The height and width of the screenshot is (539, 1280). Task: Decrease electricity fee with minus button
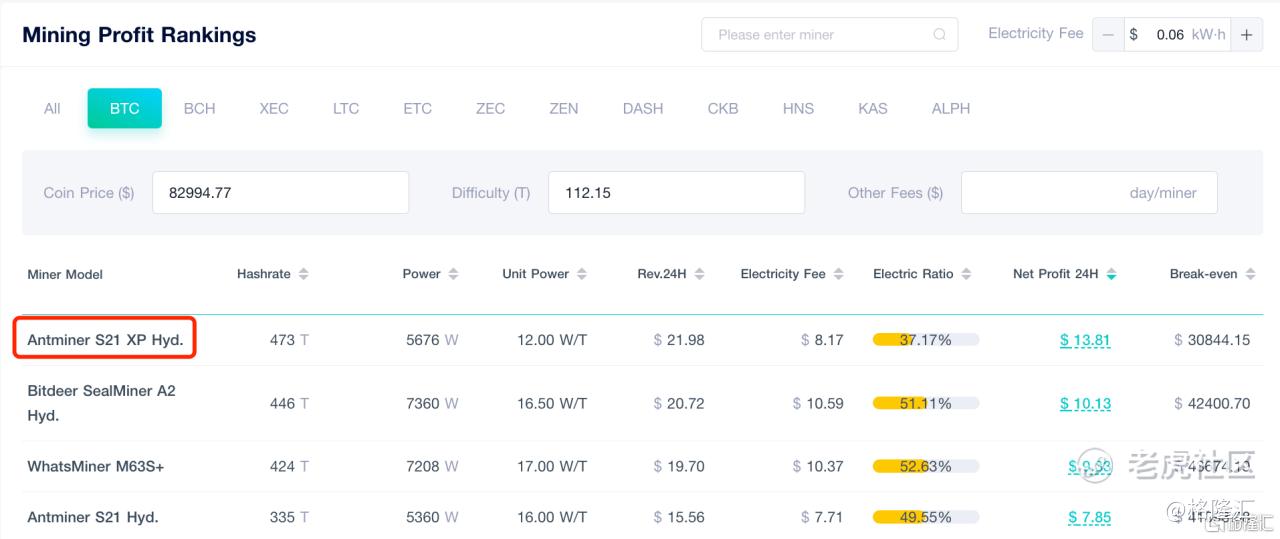click(1108, 34)
